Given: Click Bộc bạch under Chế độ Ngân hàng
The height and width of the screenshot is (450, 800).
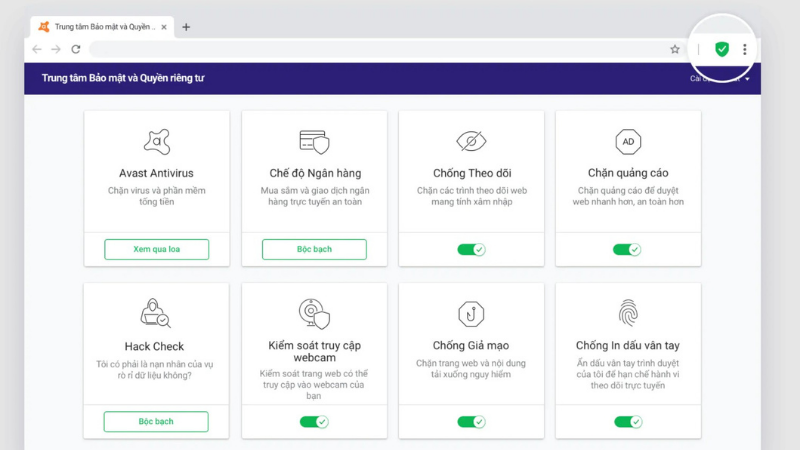Looking at the screenshot, I should pyautogui.click(x=314, y=249).
